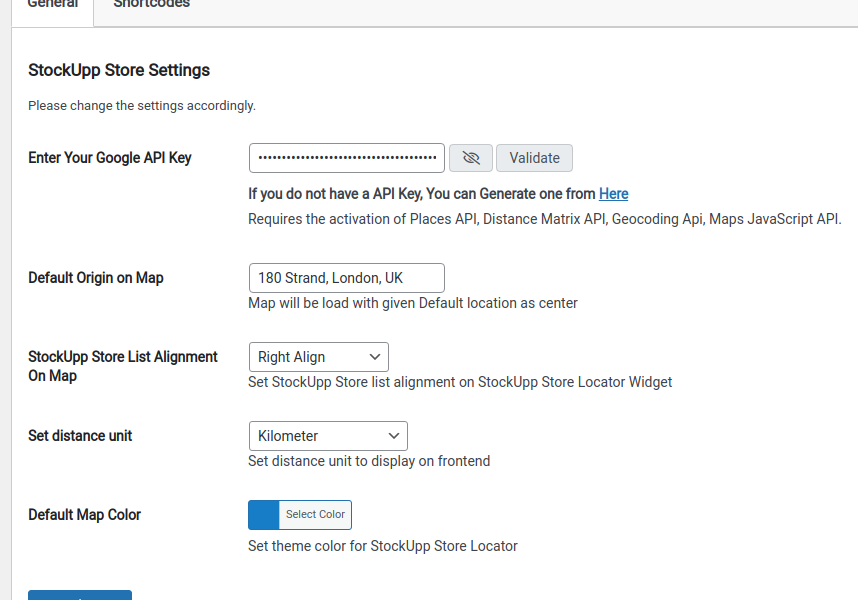Click the chevron arrow on Kilometer select
Viewport: 858px width, 600px height.
point(394,436)
